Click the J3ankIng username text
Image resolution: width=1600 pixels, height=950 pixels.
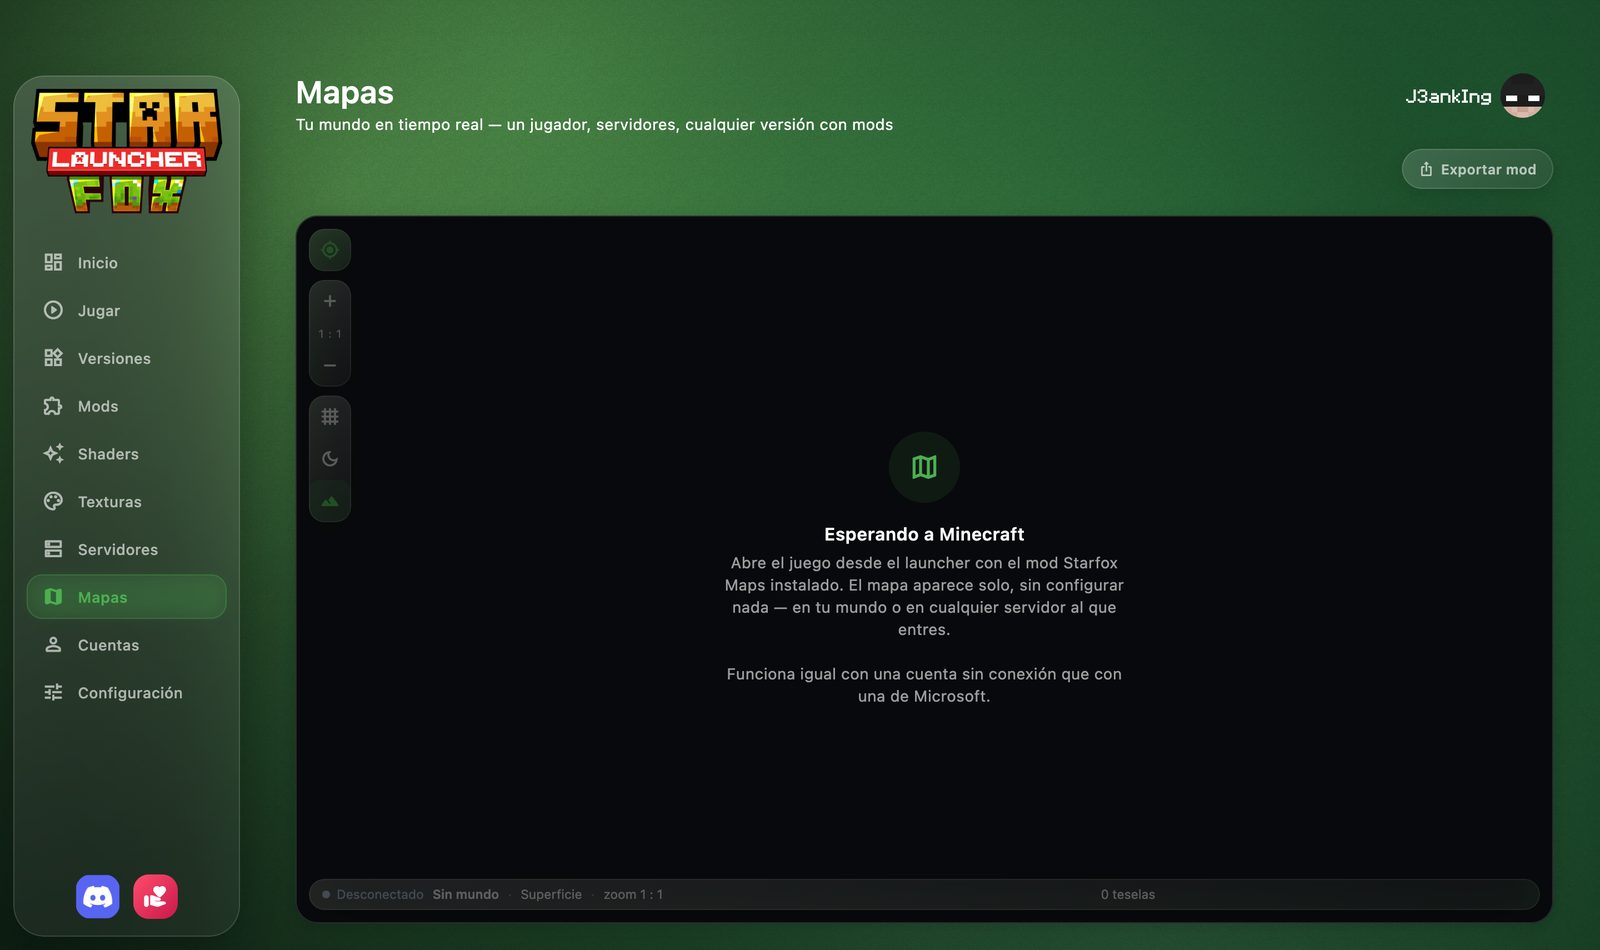click(x=1448, y=96)
